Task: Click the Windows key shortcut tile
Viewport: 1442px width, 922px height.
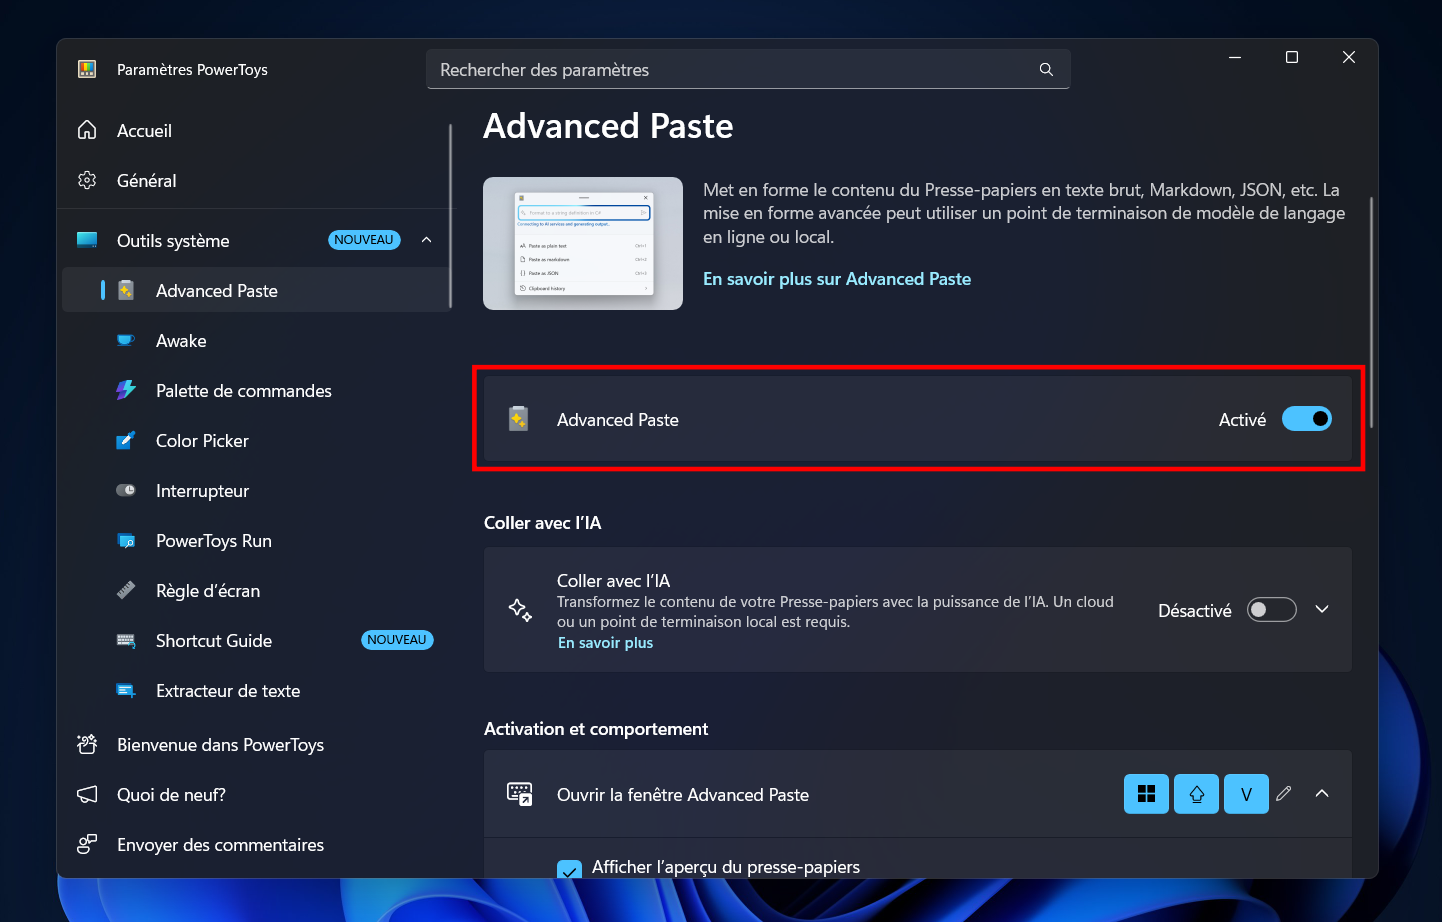Action: 1146,794
